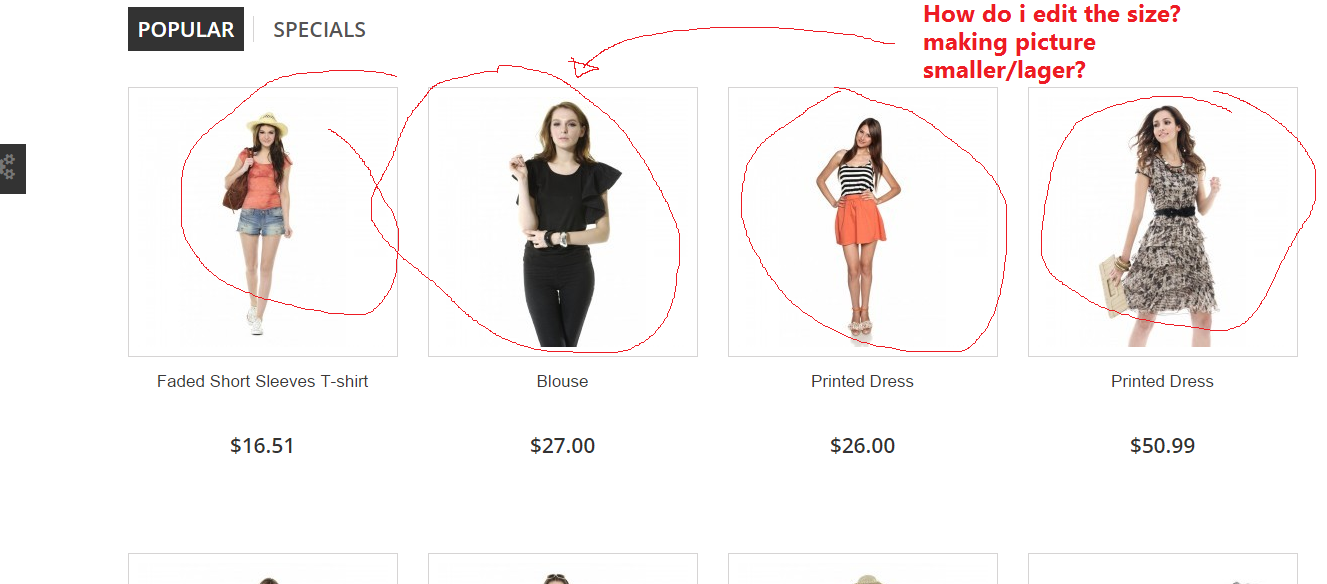This screenshot has height=584, width=1327.
Task: Open the orange-skirt Printed Dress image
Action: [x=863, y=222]
